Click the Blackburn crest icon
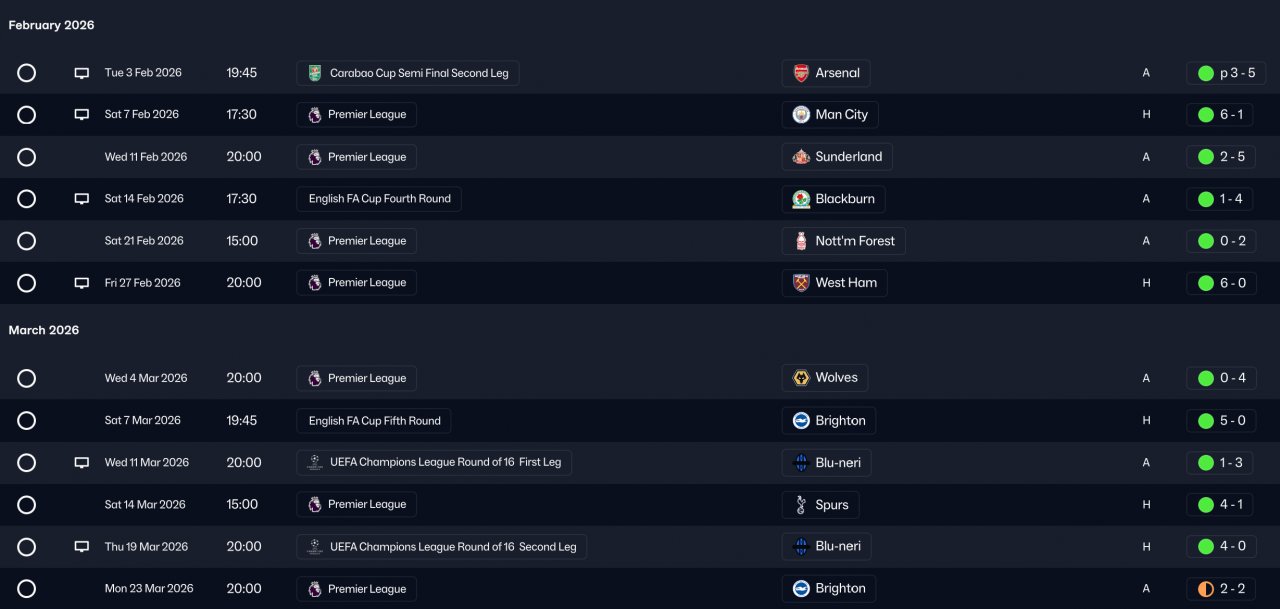Viewport: 1280px width, 609px height. click(801, 199)
